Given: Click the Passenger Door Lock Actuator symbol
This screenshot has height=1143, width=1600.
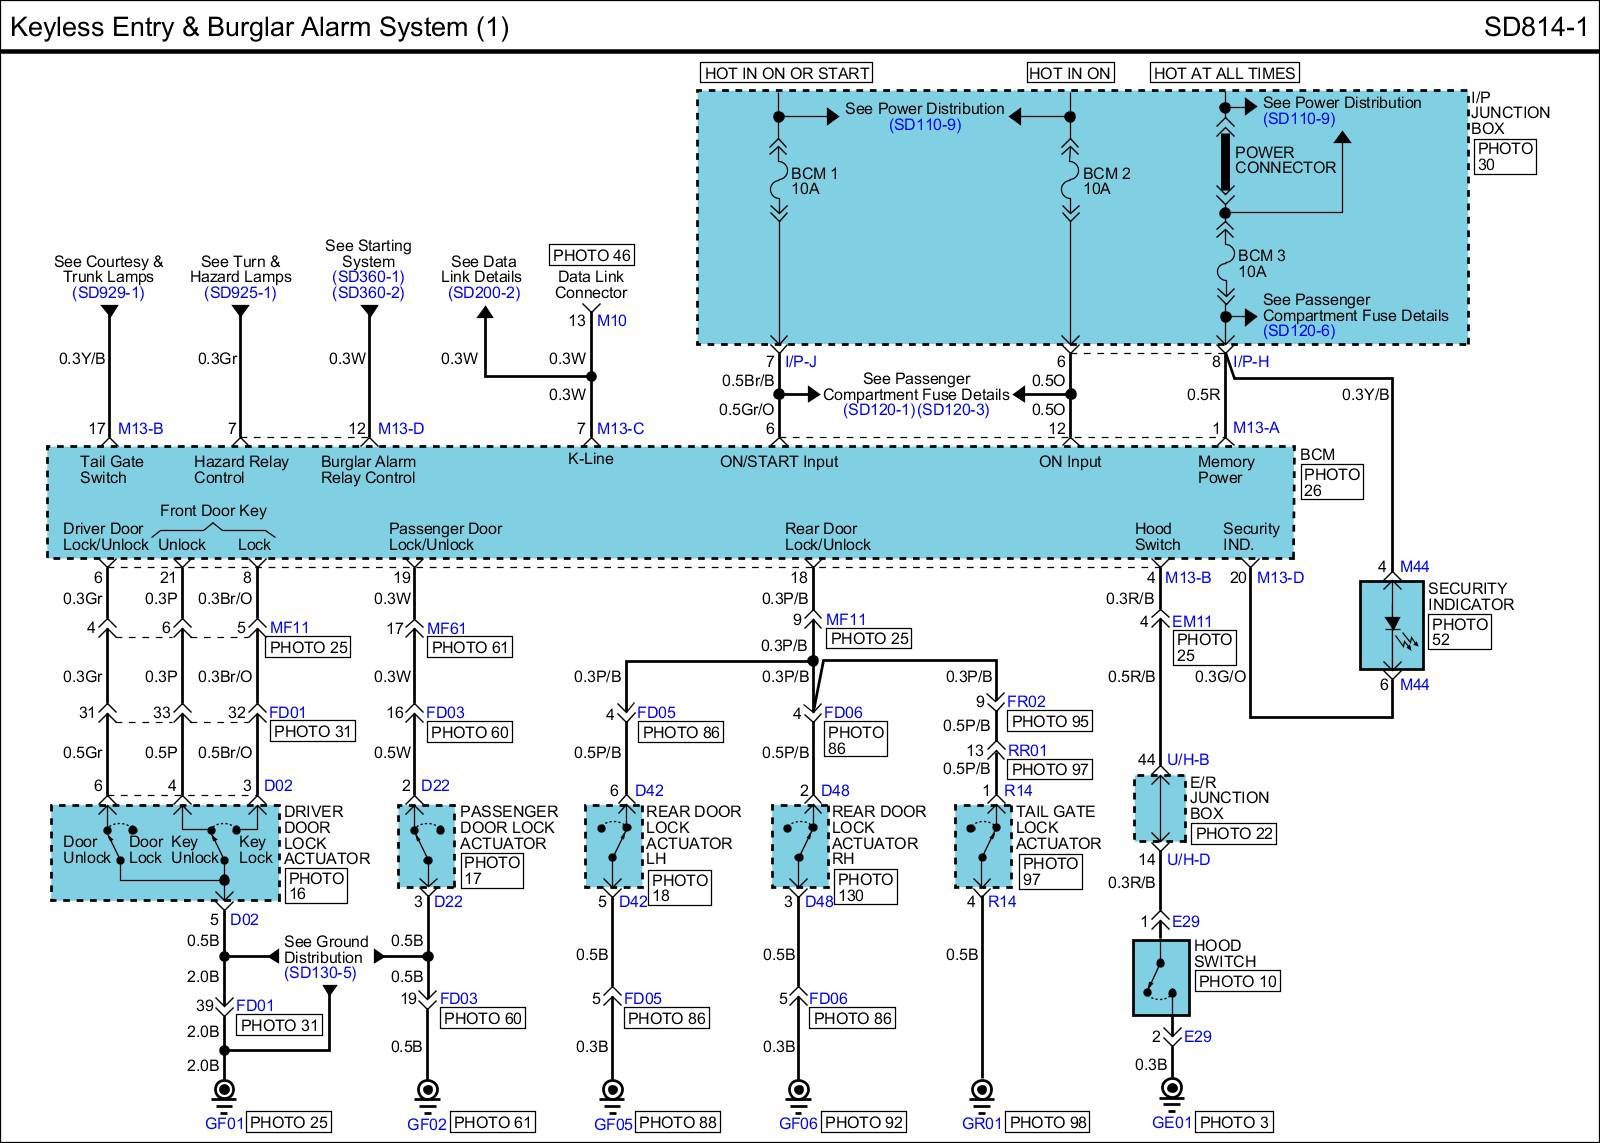Looking at the screenshot, I should [x=426, y=847].
